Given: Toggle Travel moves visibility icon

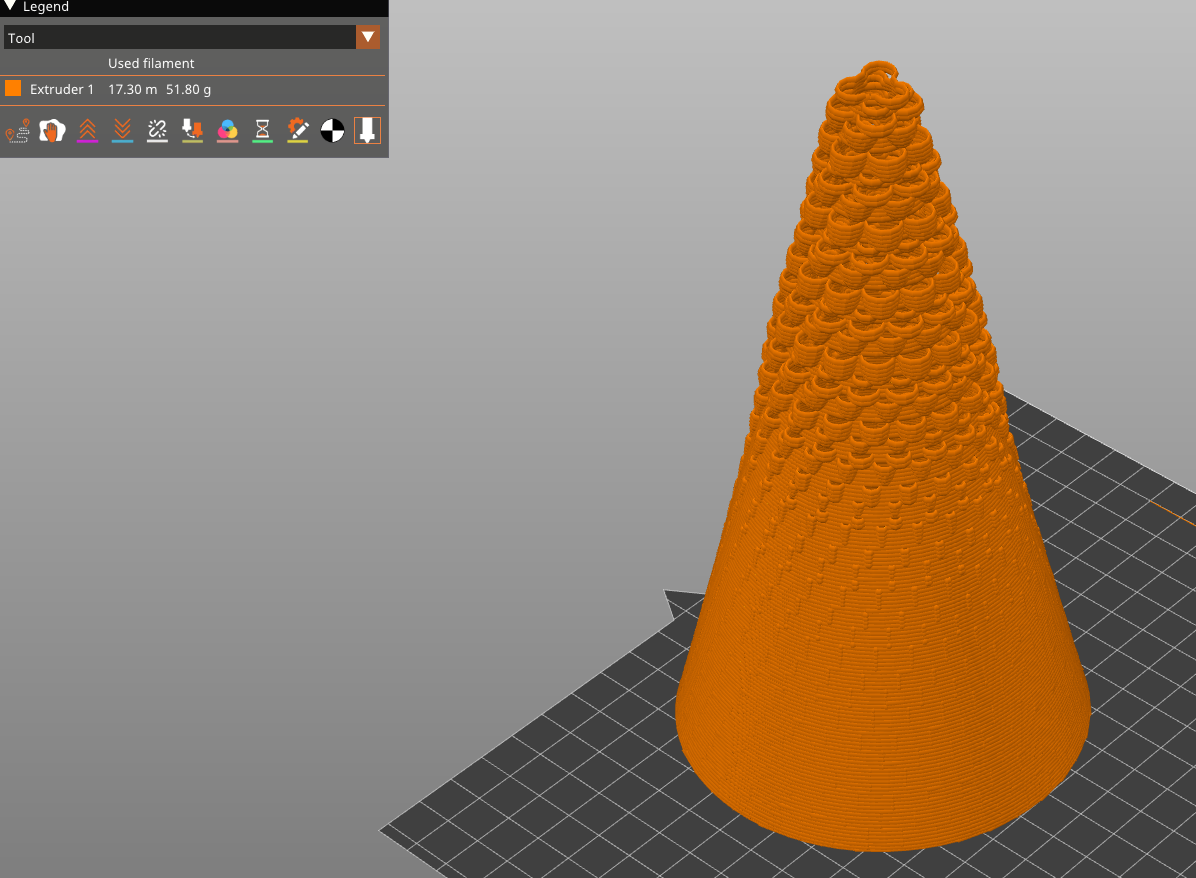Looking at the screenshot, I should pyautogui.click(x=17, y=131).
